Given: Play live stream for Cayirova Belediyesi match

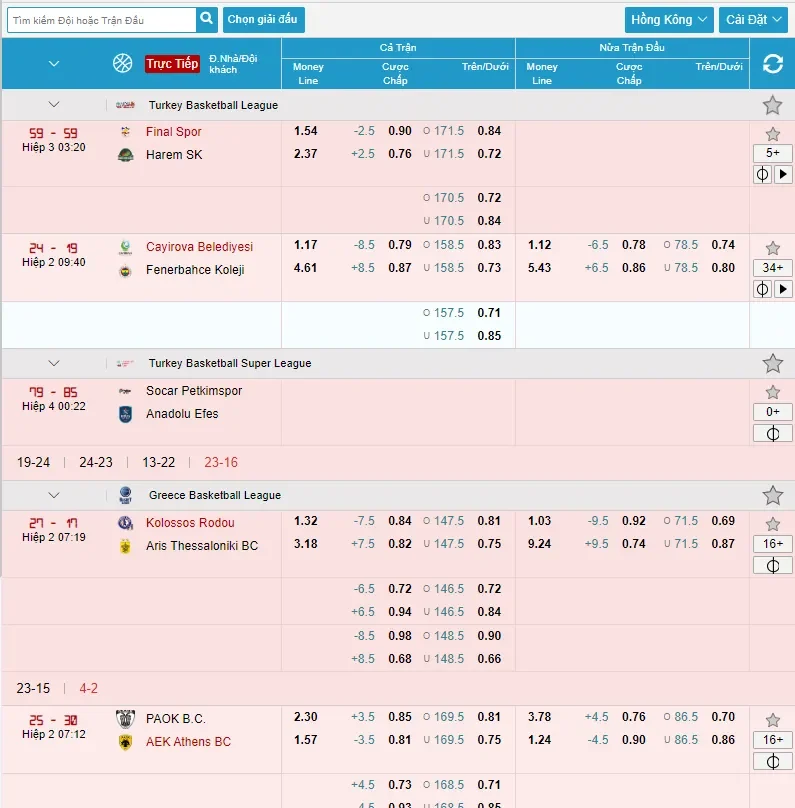Looking at the screenshot, I should point(783,289).
